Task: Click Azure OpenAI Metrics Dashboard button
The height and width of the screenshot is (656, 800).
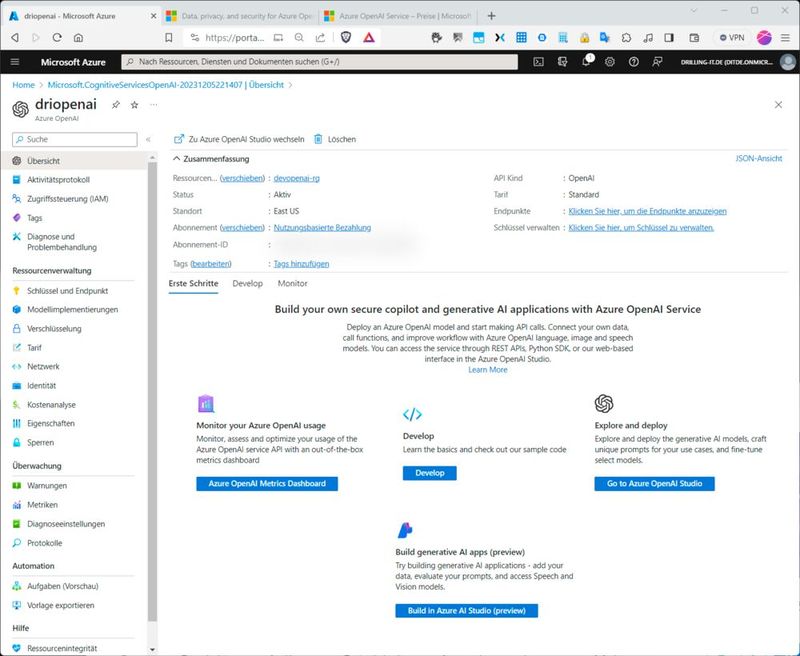Action: [267, 484]
